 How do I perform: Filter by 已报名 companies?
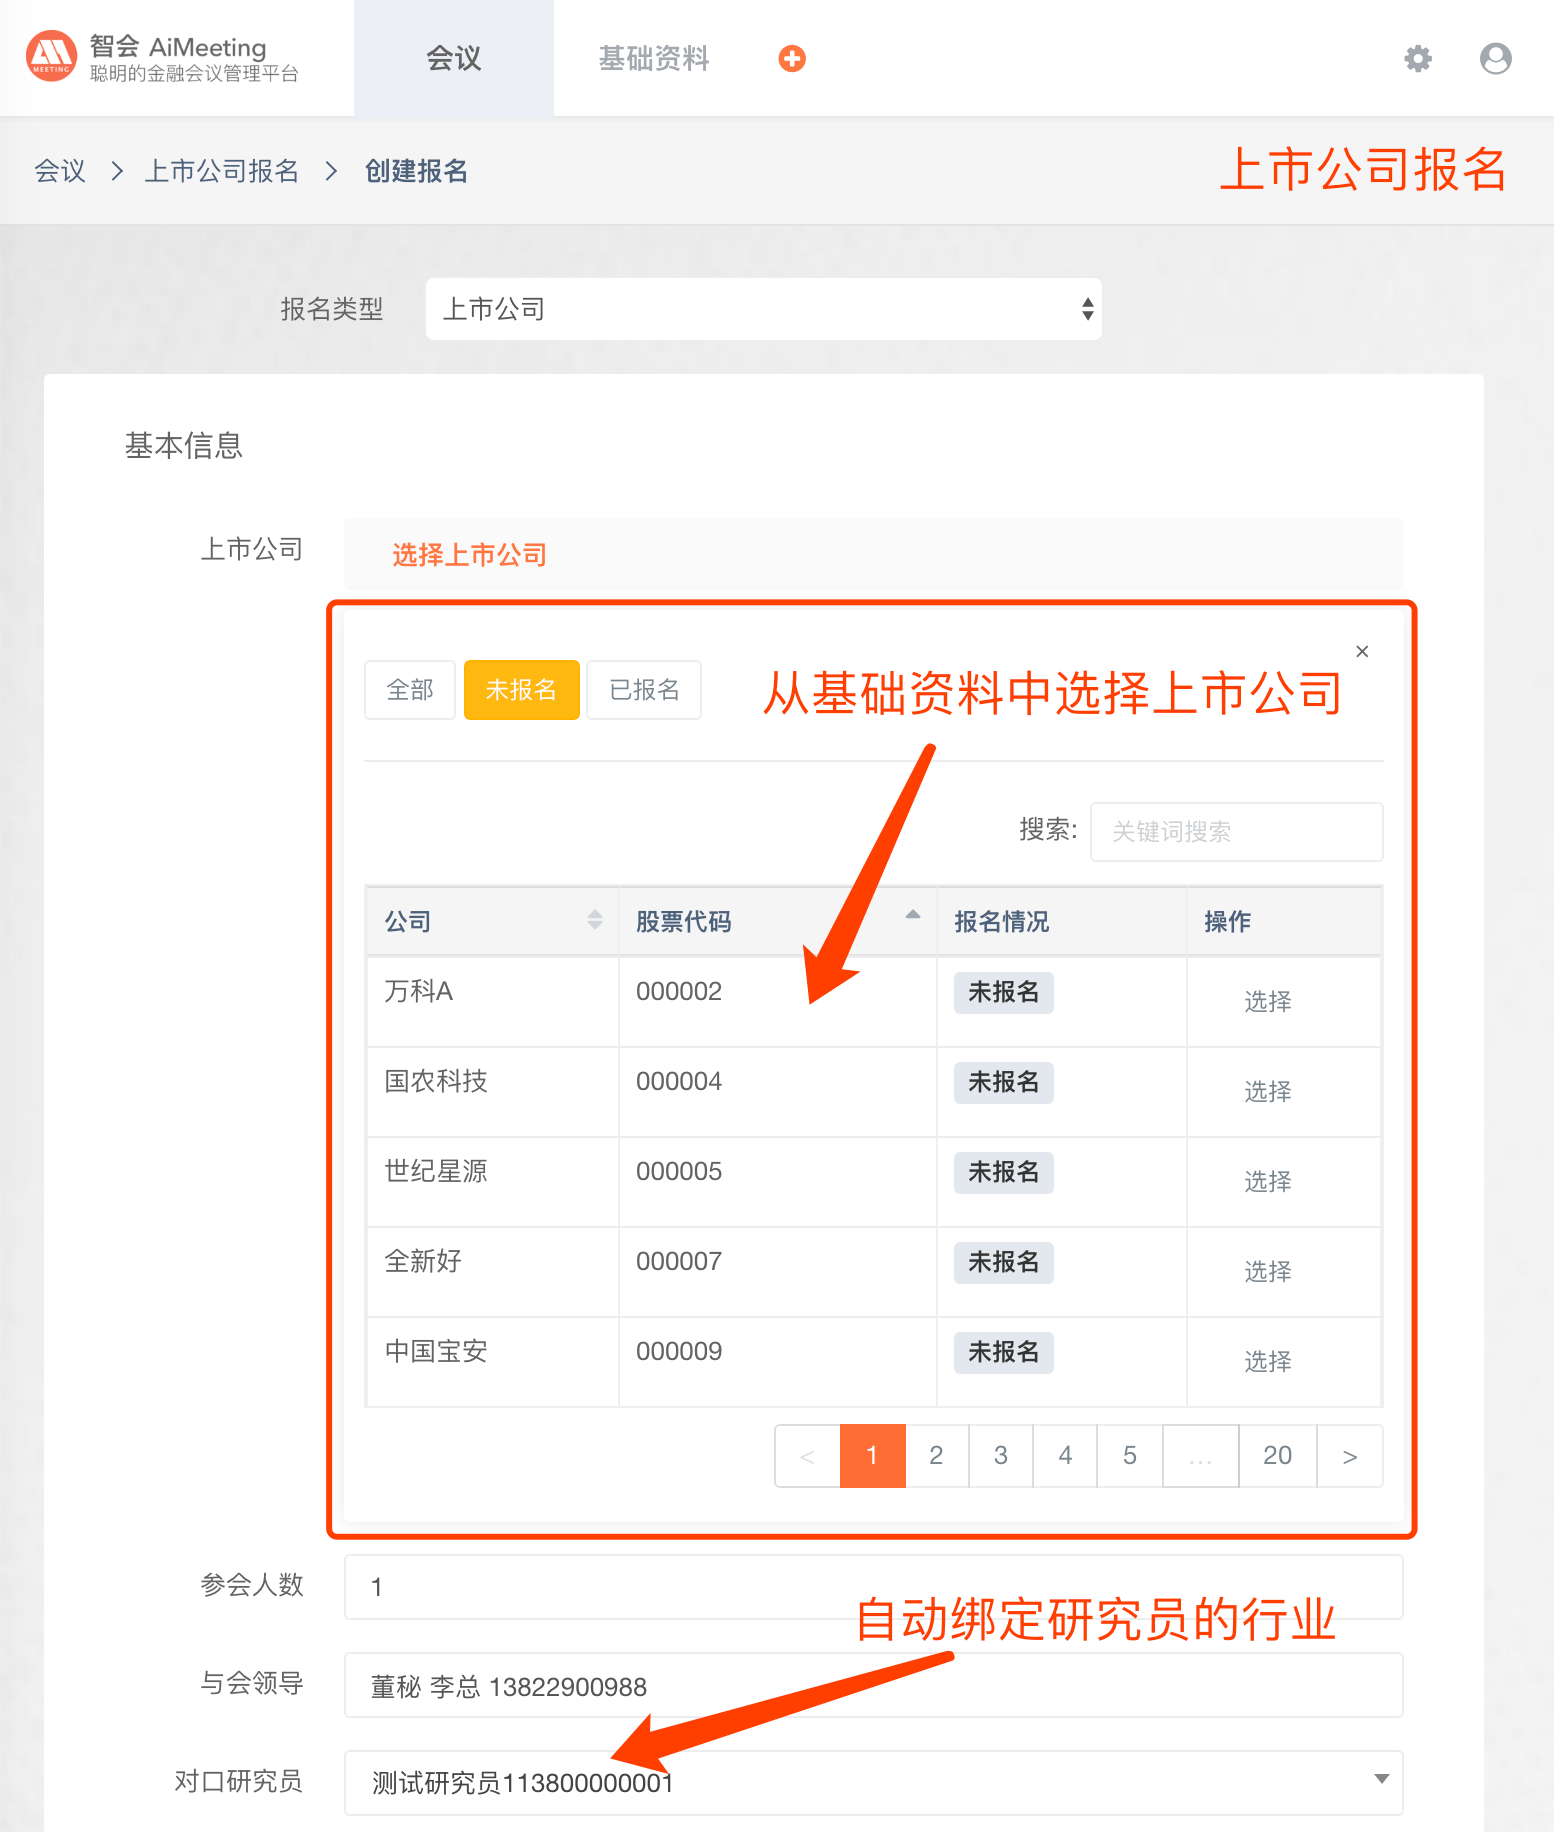644,690
